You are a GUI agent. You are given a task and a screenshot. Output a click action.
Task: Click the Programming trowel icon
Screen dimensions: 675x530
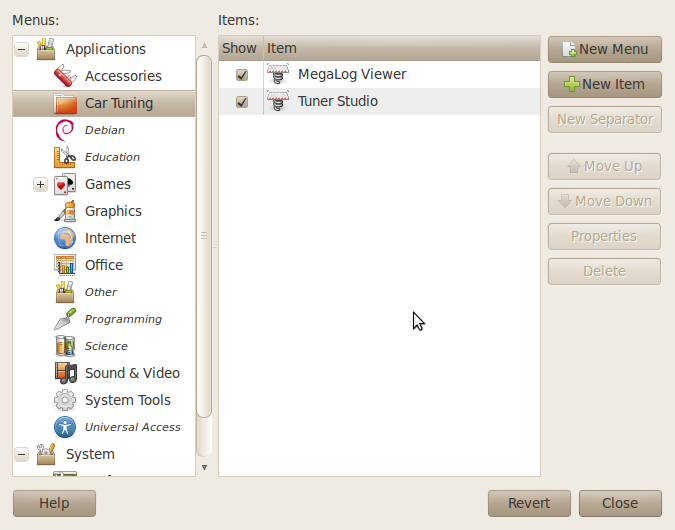(65, 319)
